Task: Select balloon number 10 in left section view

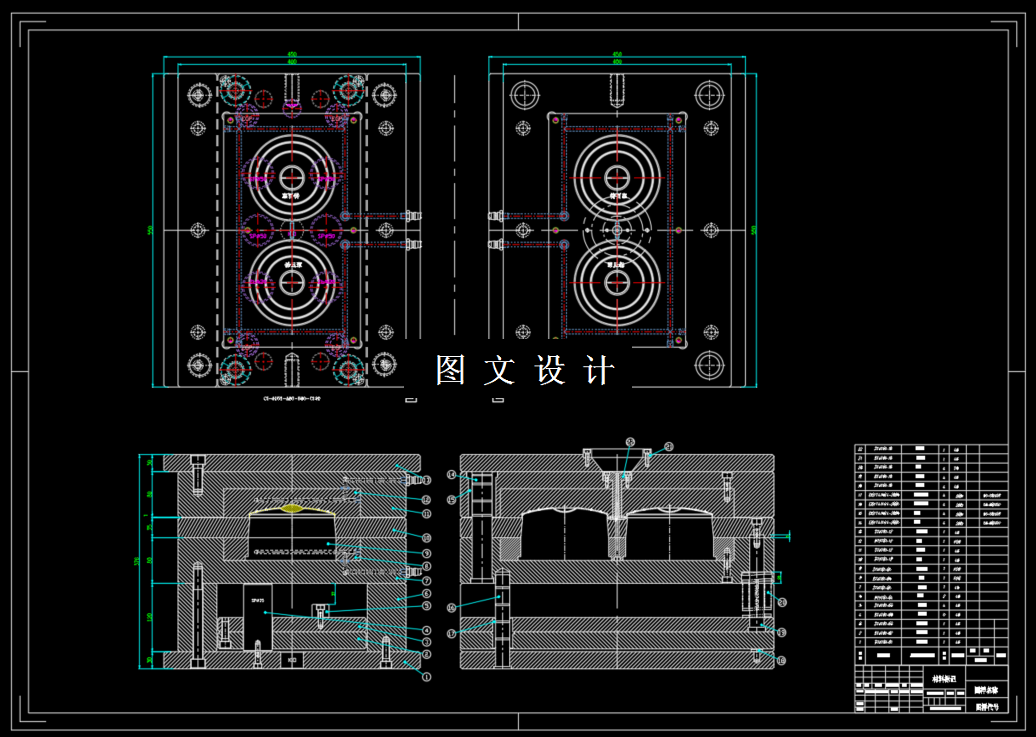Action: click(427, 538)
